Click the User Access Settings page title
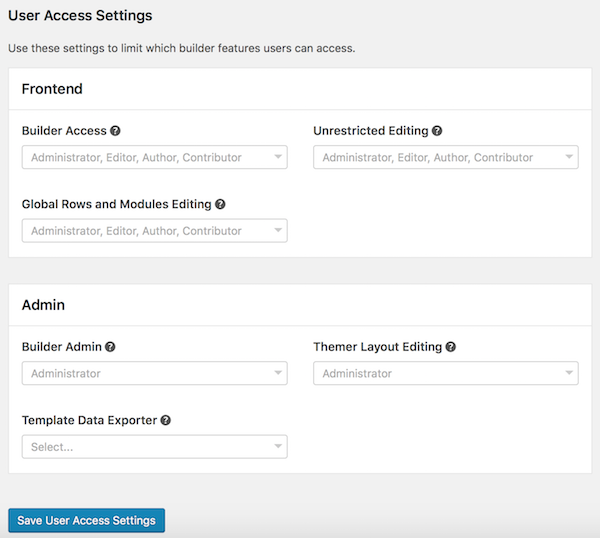 click(x=80, y=15)
